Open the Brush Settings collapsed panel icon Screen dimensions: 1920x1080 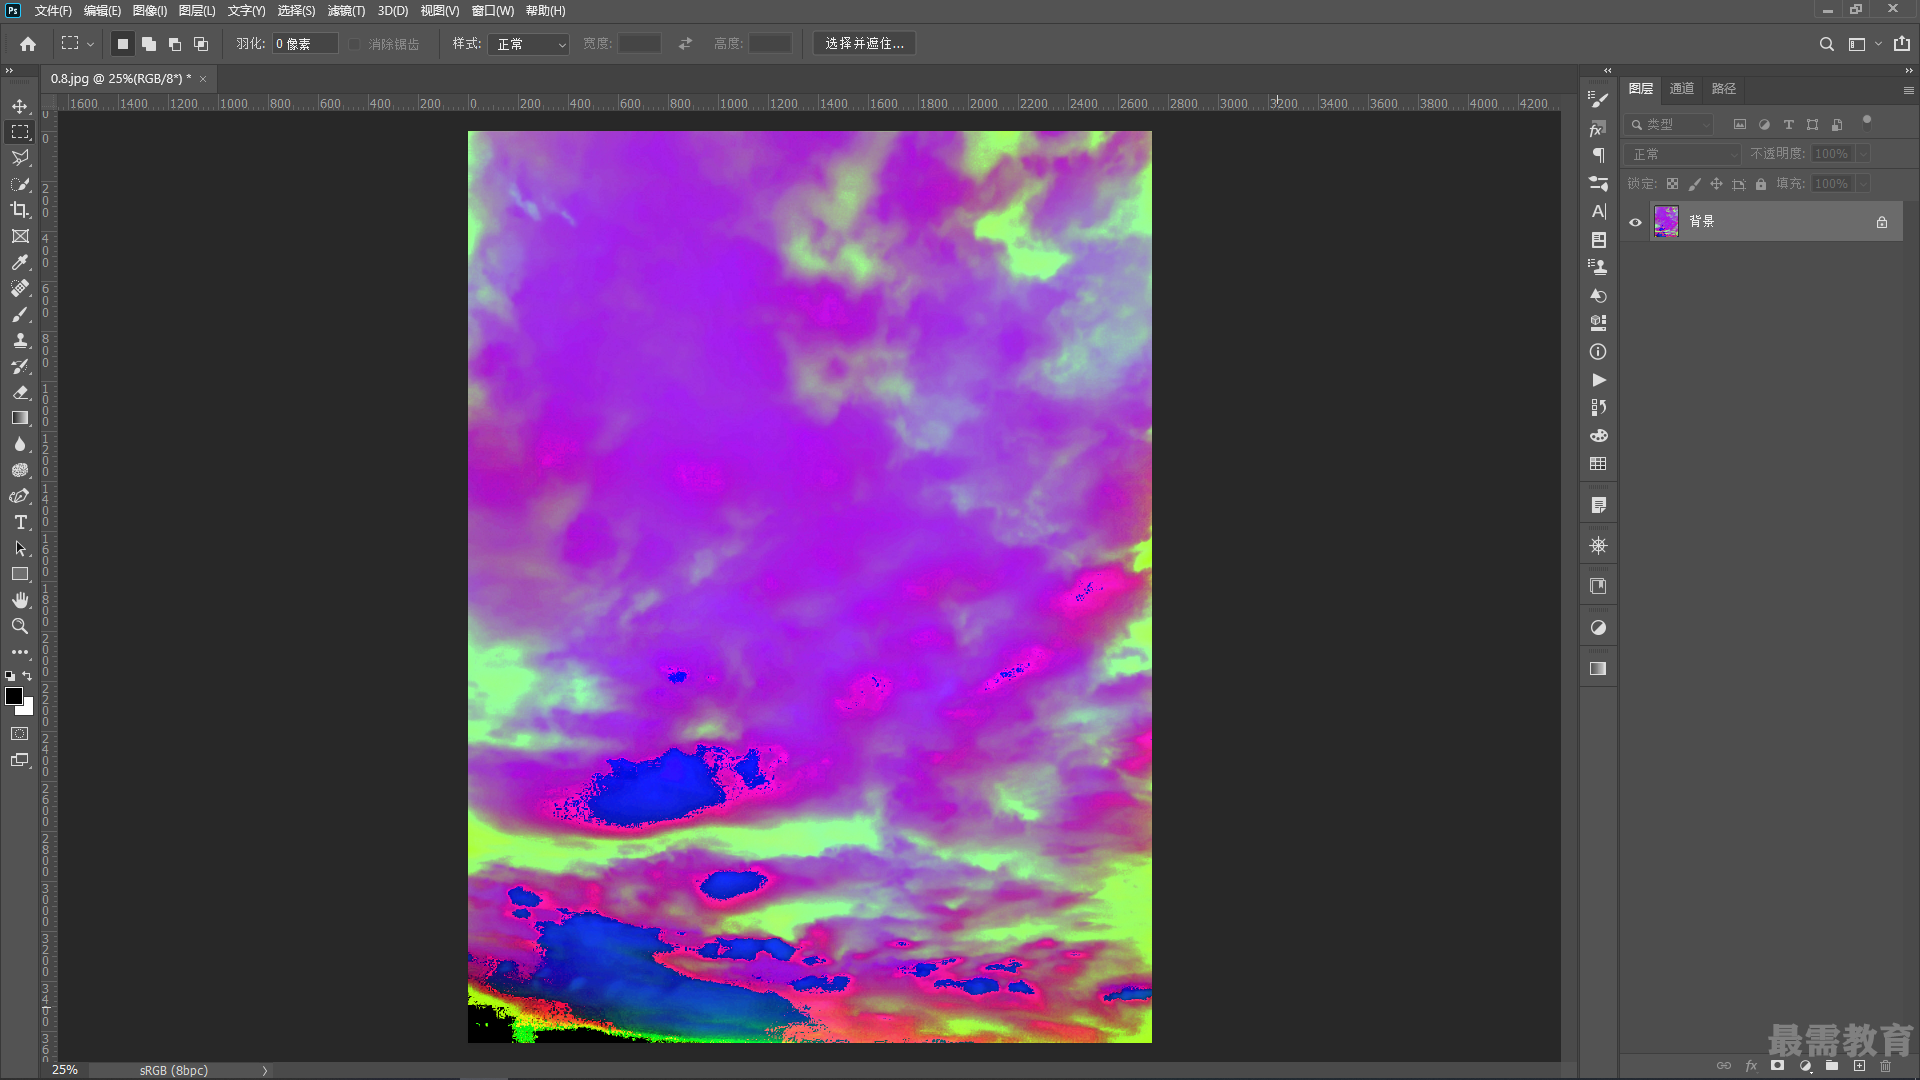pos(1598,99)
